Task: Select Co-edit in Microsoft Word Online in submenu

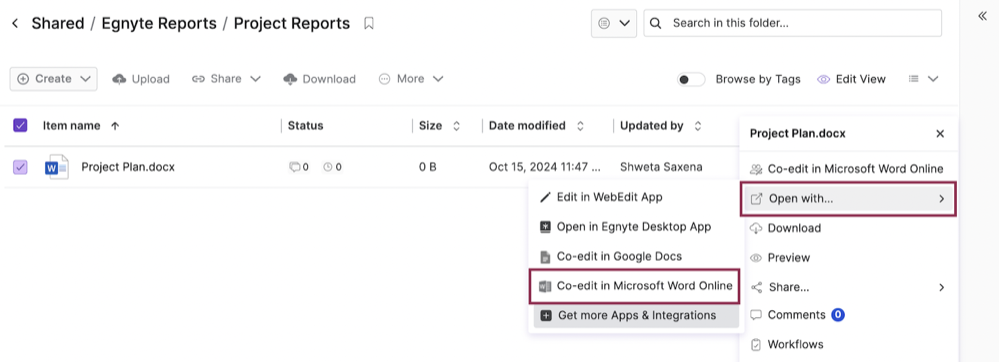Action: pos(635,286)
